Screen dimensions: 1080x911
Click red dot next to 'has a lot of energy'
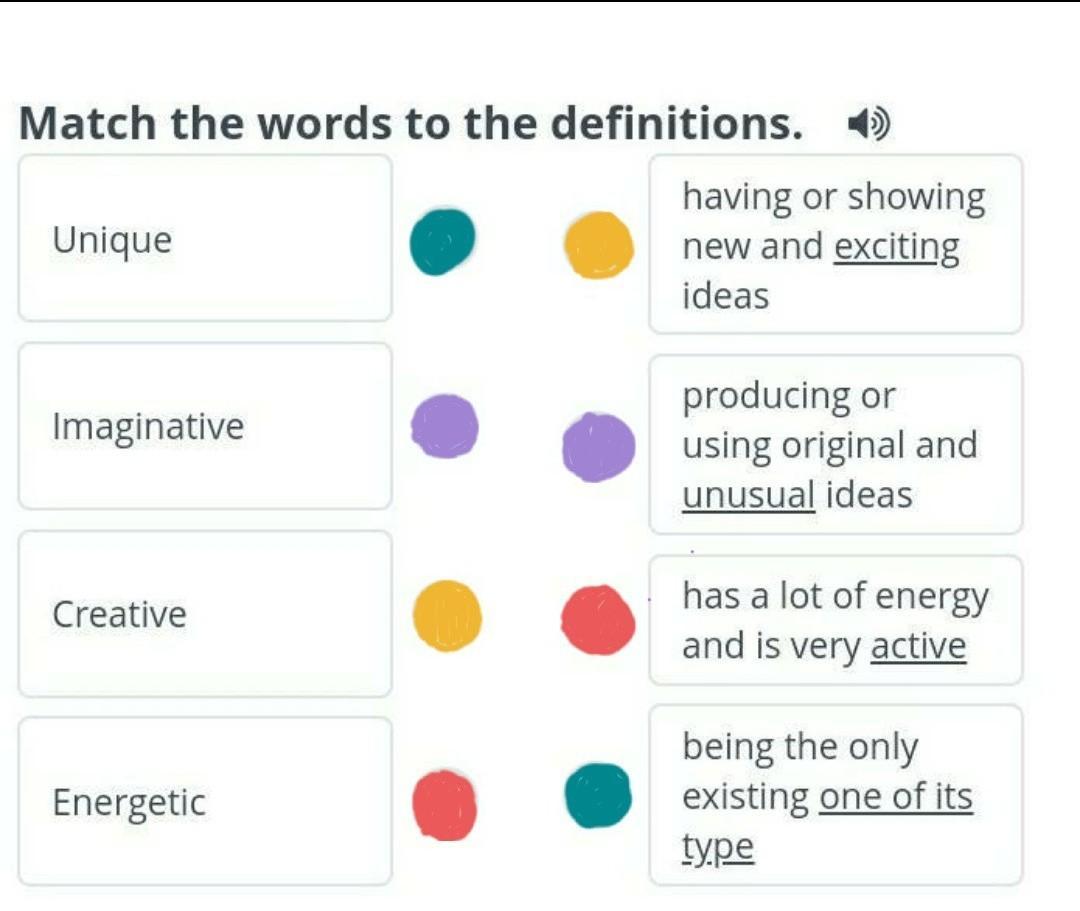[598, 620]
